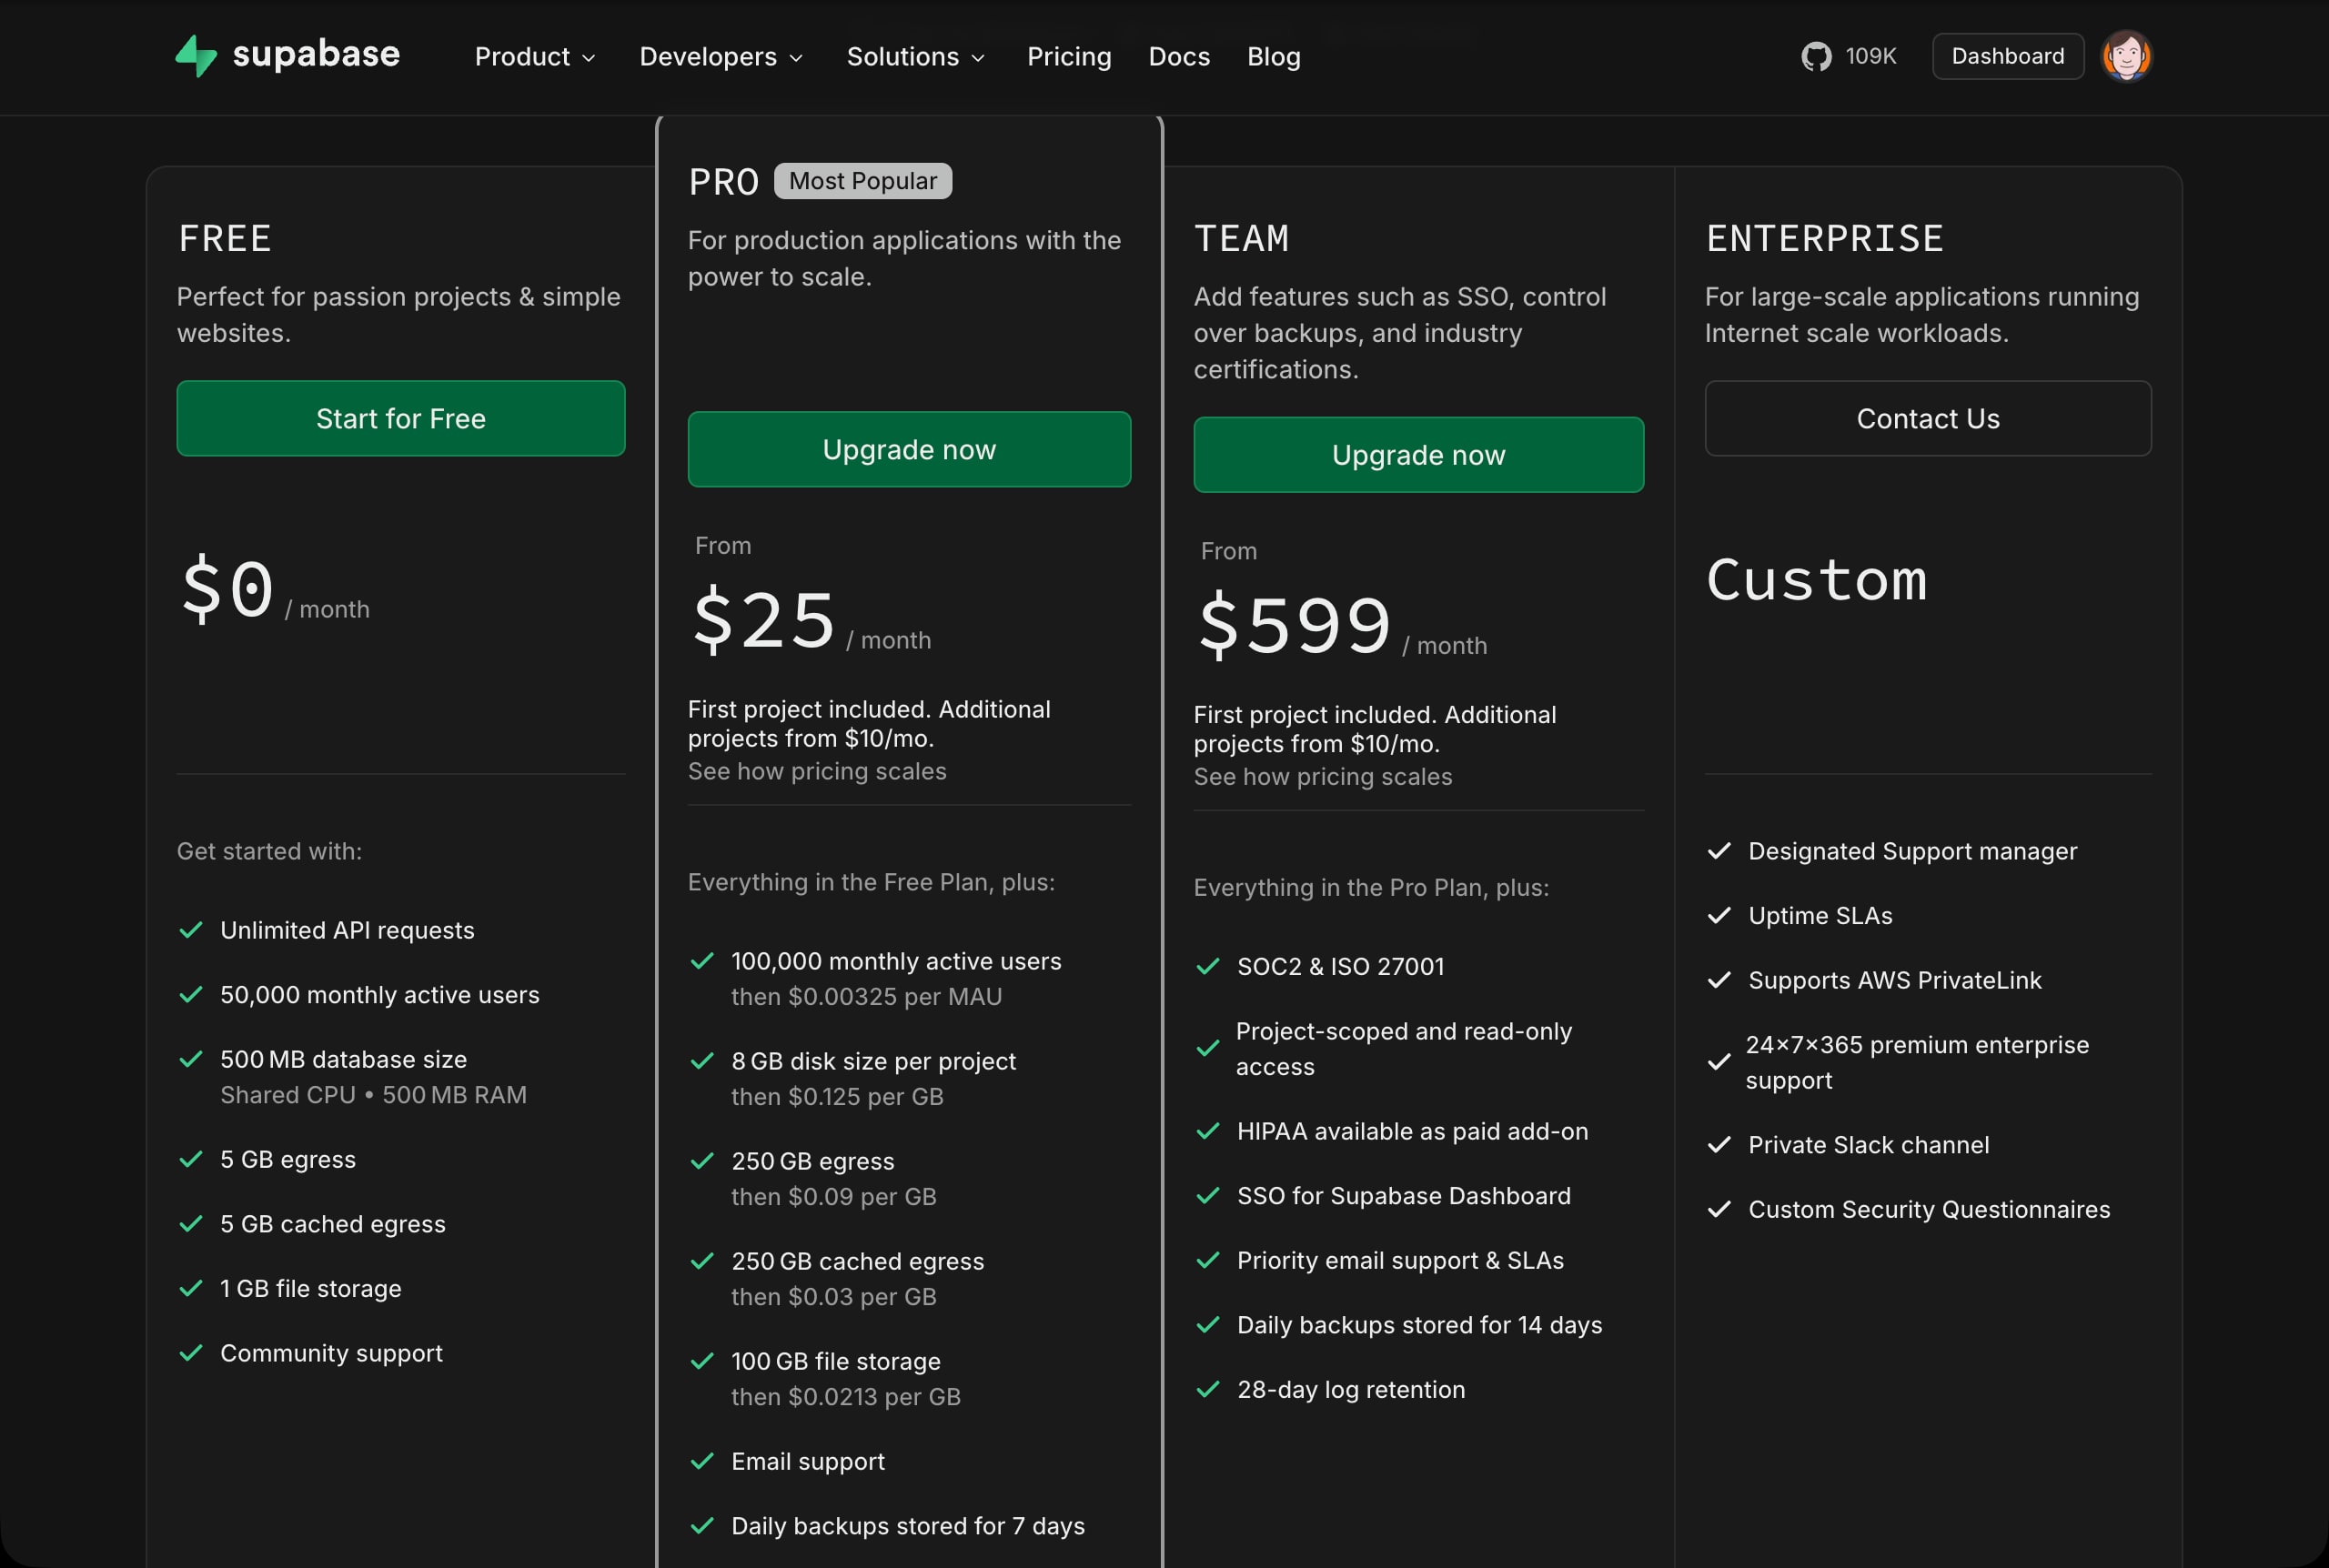Open the Docs navigation link
Screen dimensions: 2329x1568
1179,57
